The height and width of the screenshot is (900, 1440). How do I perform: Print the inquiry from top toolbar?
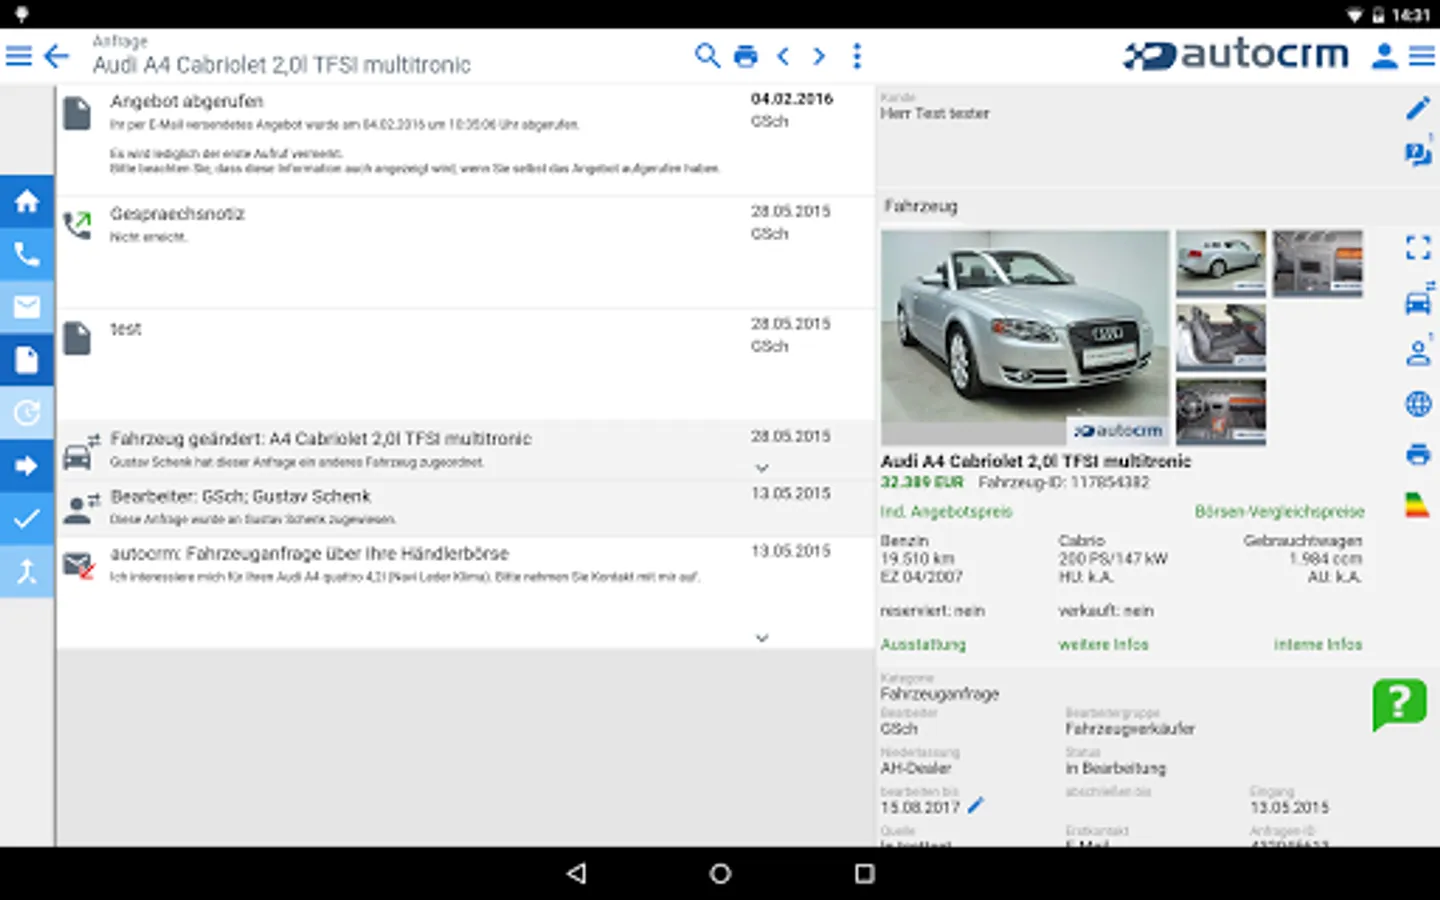click(746, 56)
